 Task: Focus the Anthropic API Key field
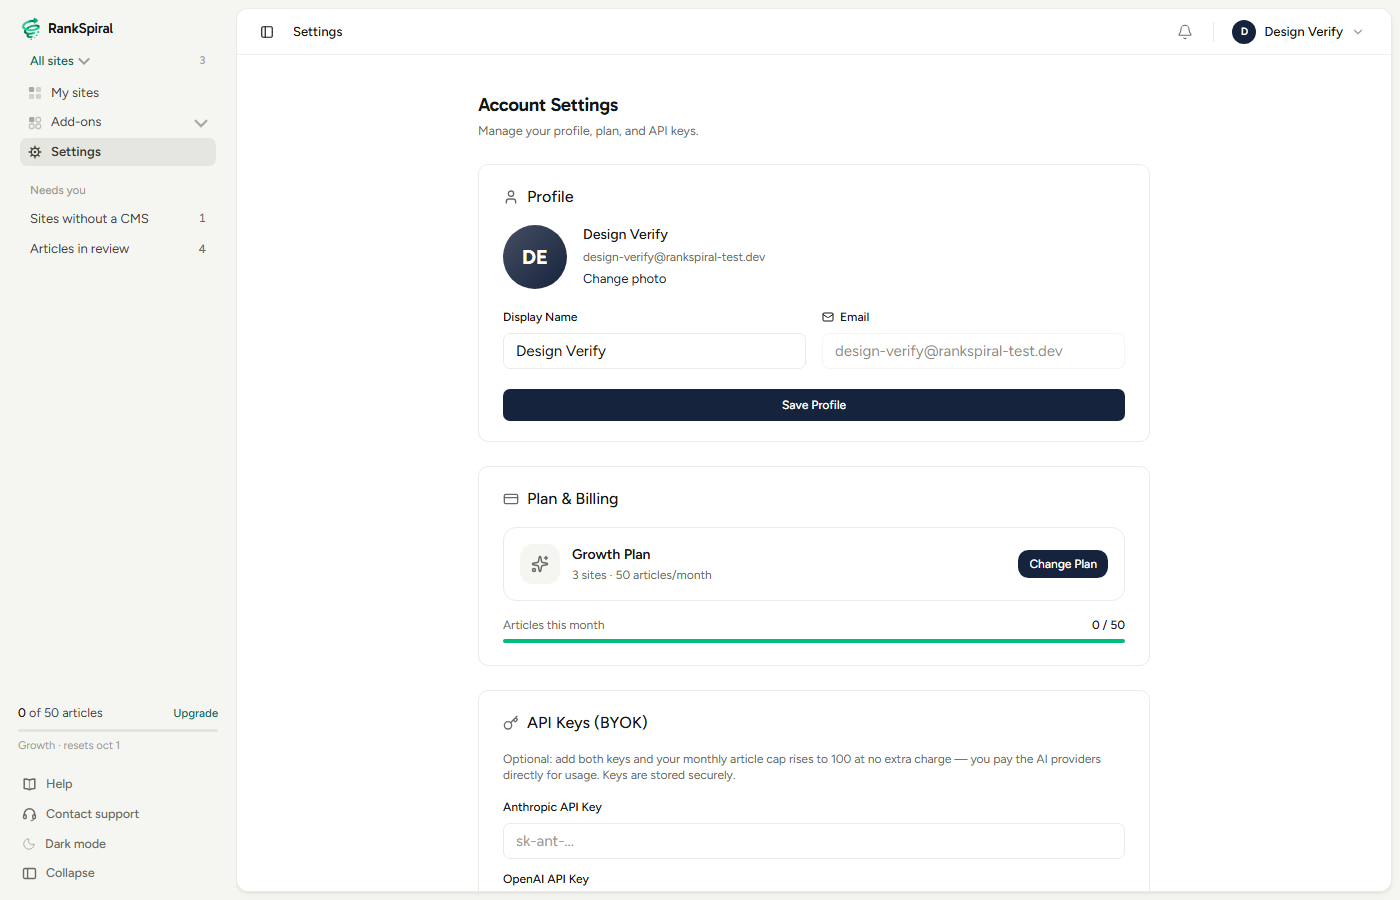(x=814, y=841)
